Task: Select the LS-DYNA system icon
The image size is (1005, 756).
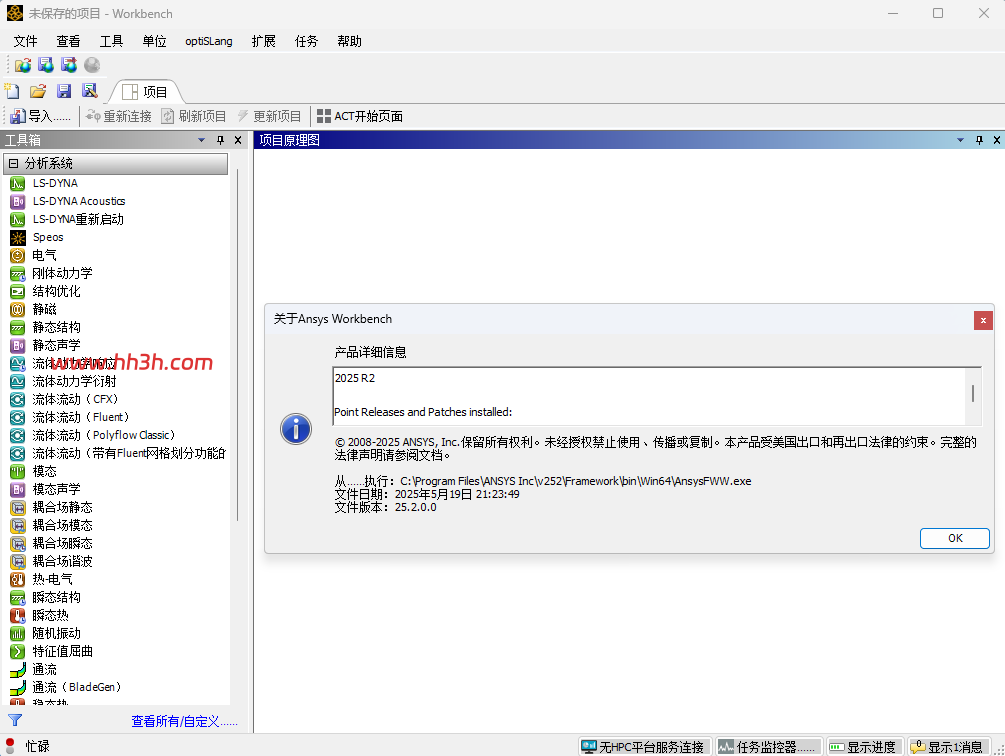Action: pyautogui.click(x=18, y=183)
